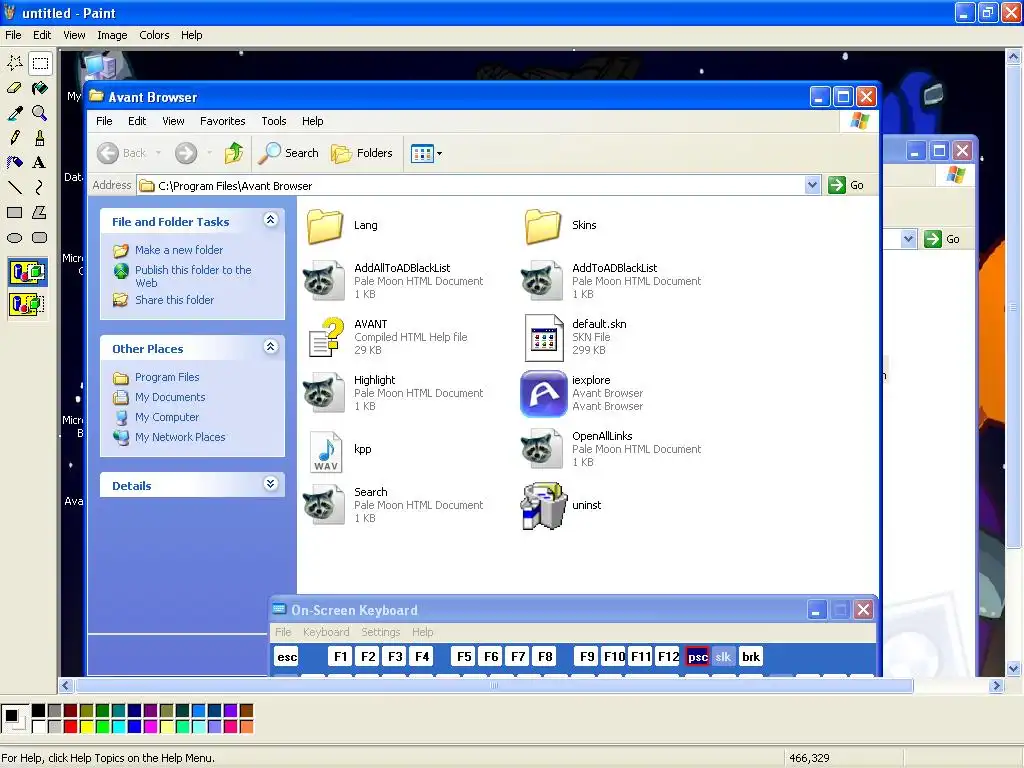Open Paint's File menu

click(13, 35)
